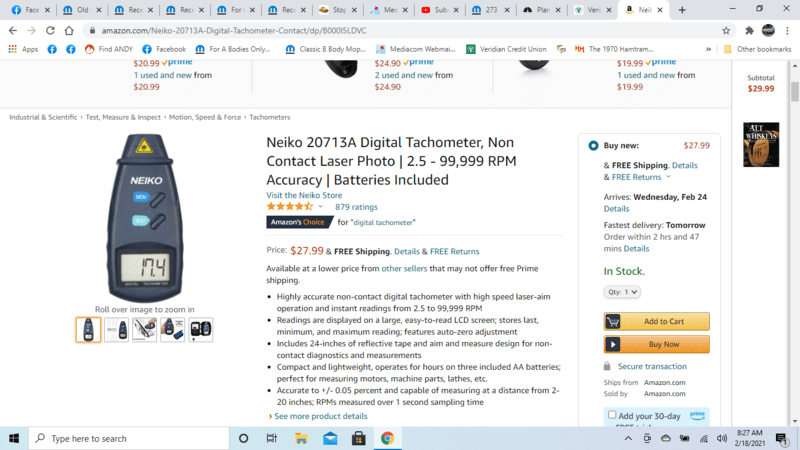Click the Buy Now button

coord(656,344)
